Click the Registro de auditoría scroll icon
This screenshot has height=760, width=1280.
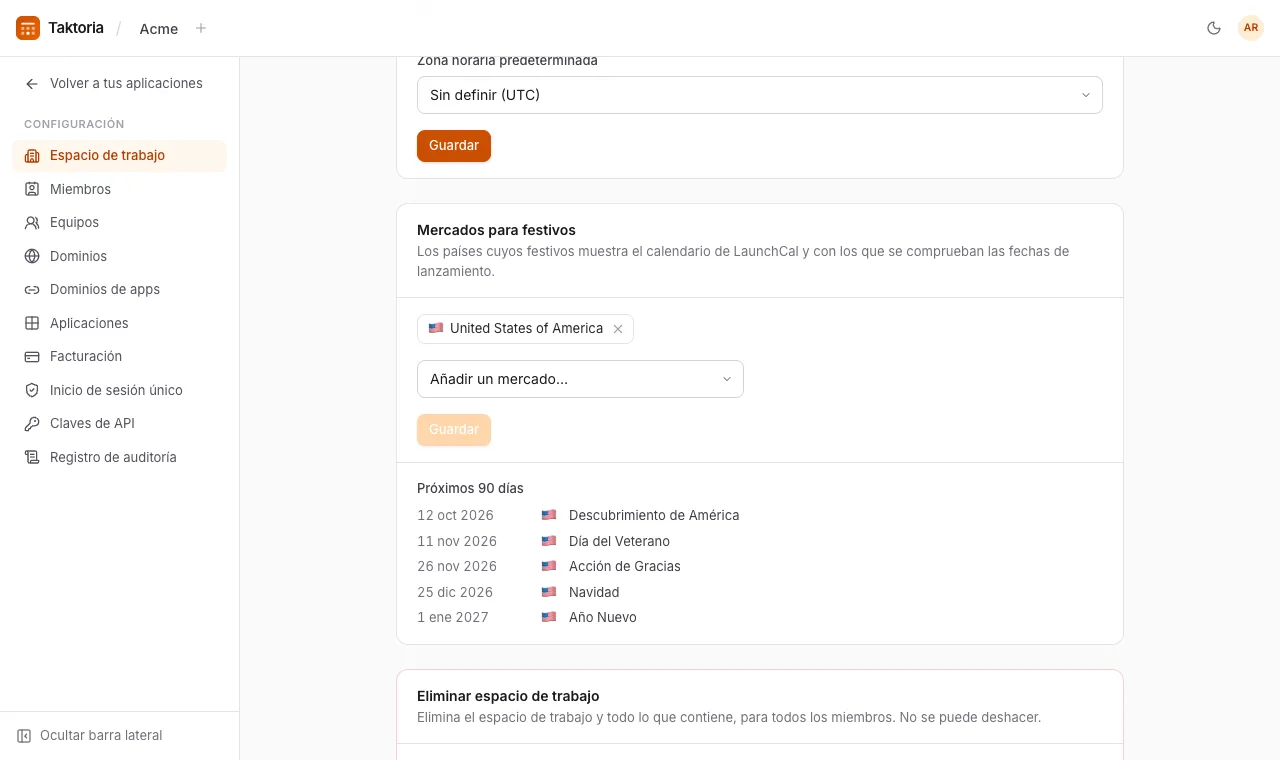click(32, 457)
